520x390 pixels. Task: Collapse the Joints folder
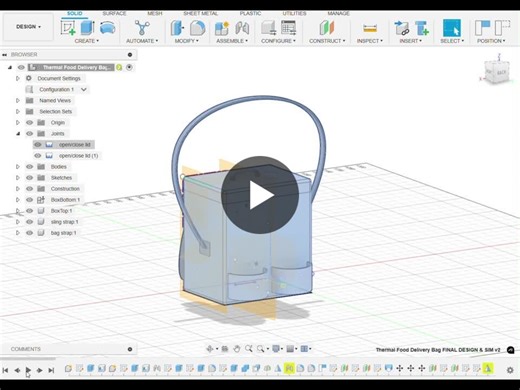18,134
